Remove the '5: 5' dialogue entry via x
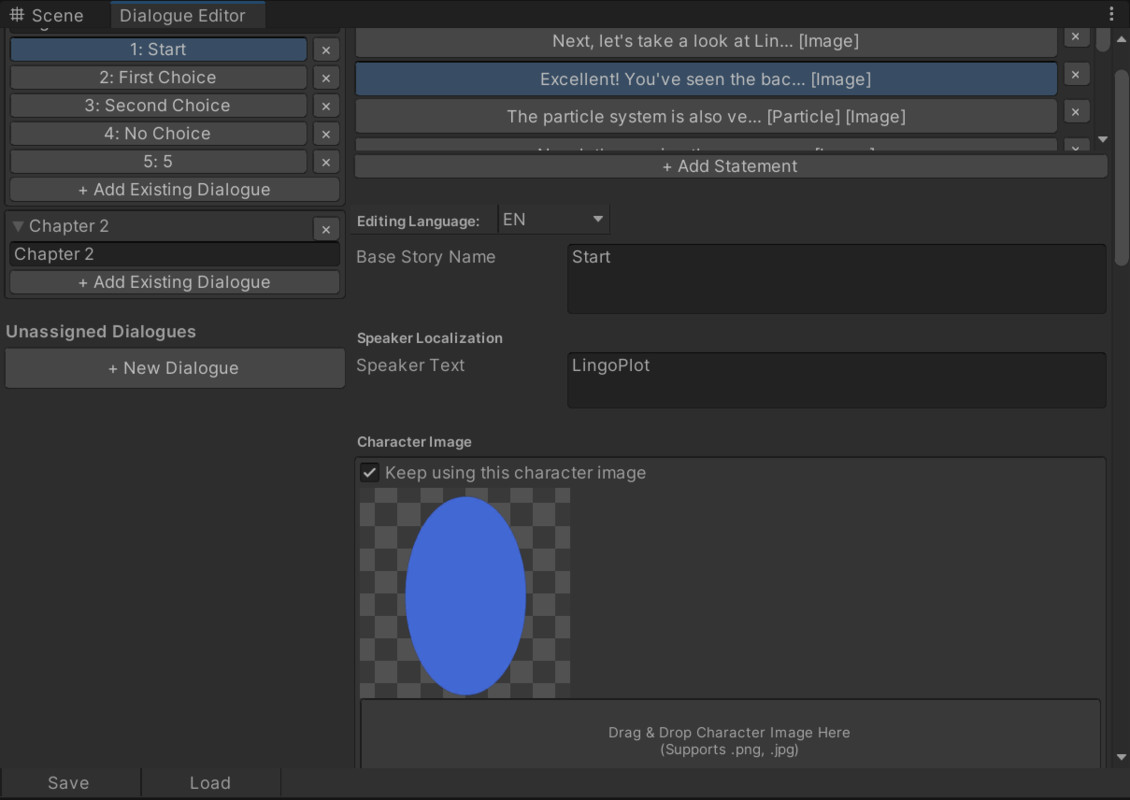The image size is (1130, 800). pyautogui.click(x=326, y=162)
